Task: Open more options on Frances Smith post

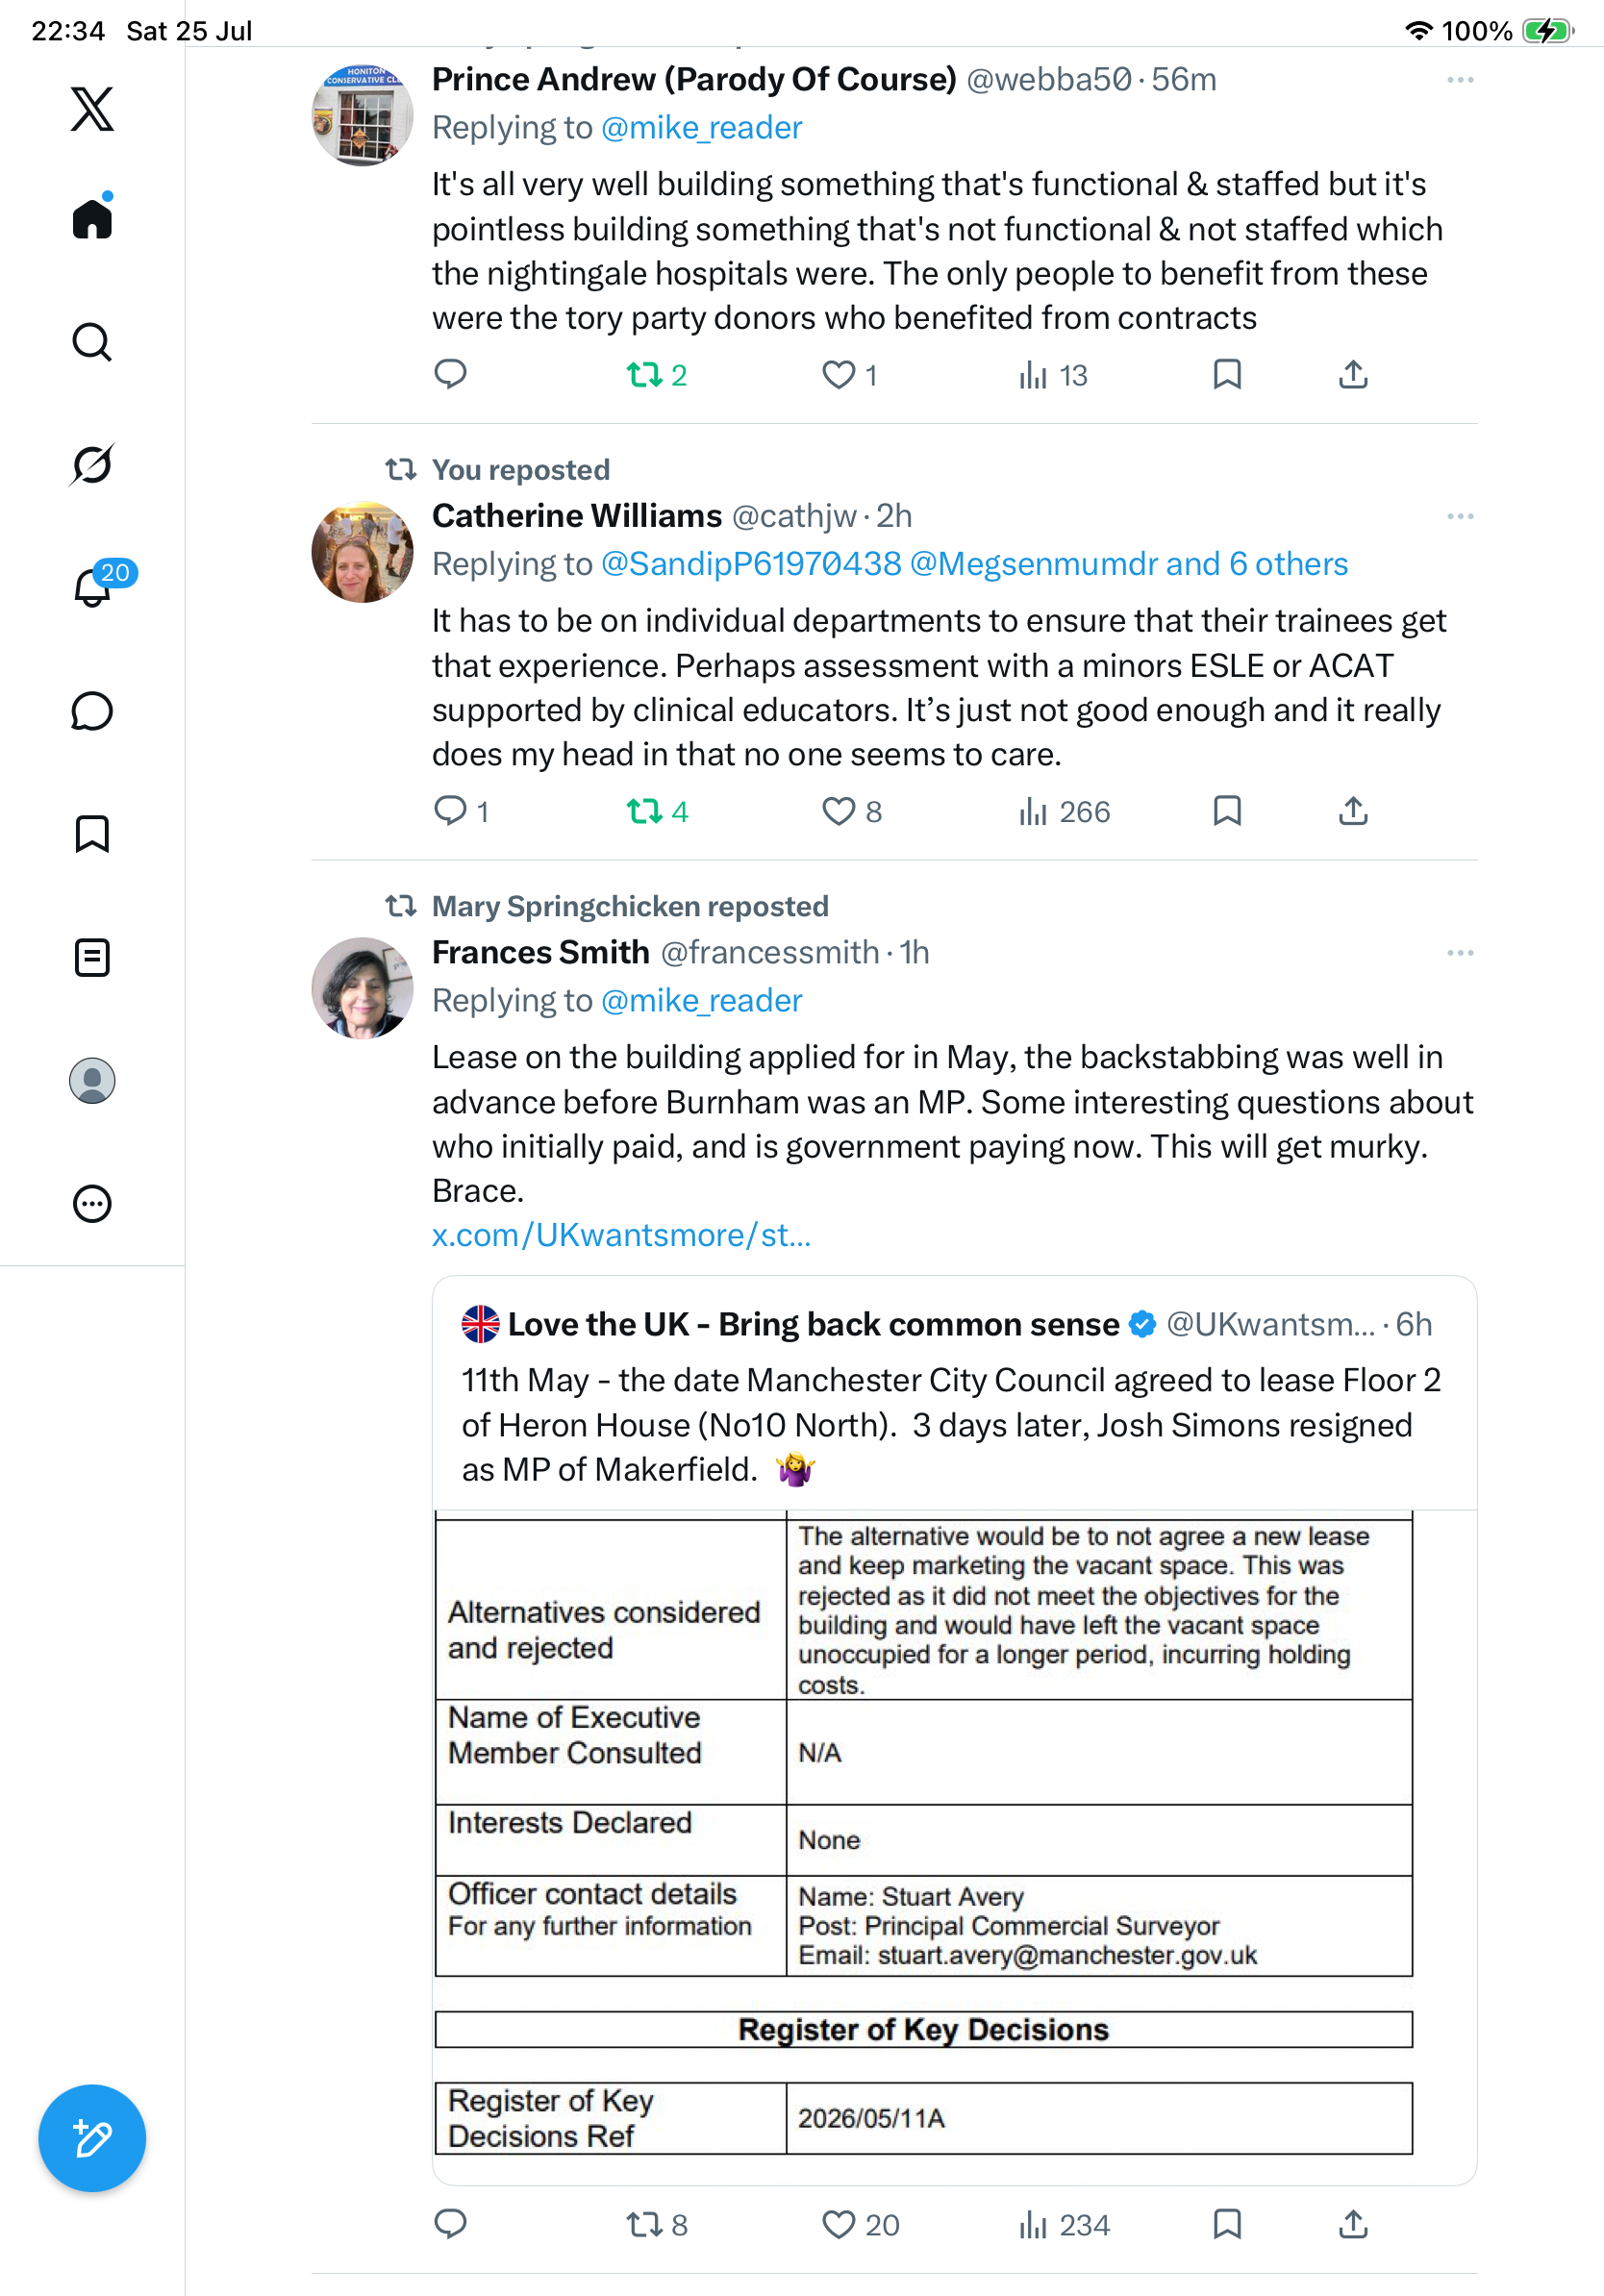Action: (1460, 953)
